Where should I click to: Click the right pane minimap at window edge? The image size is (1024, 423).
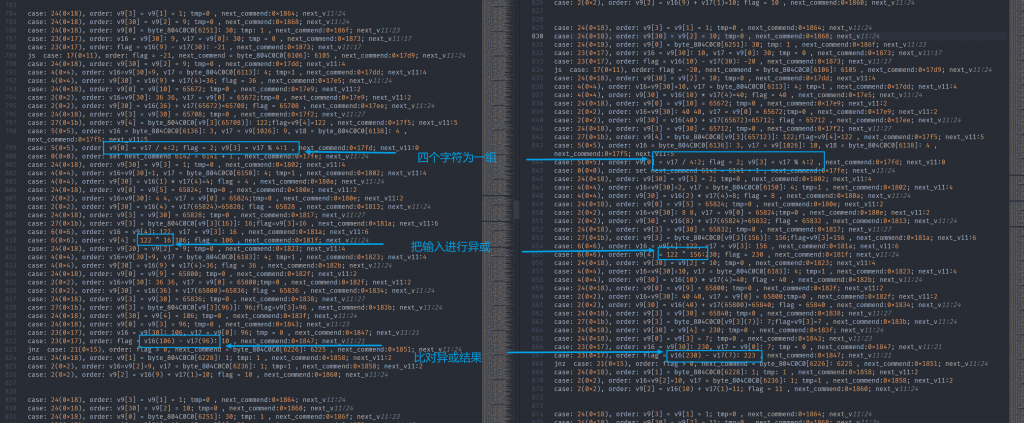pos(1012,200)
